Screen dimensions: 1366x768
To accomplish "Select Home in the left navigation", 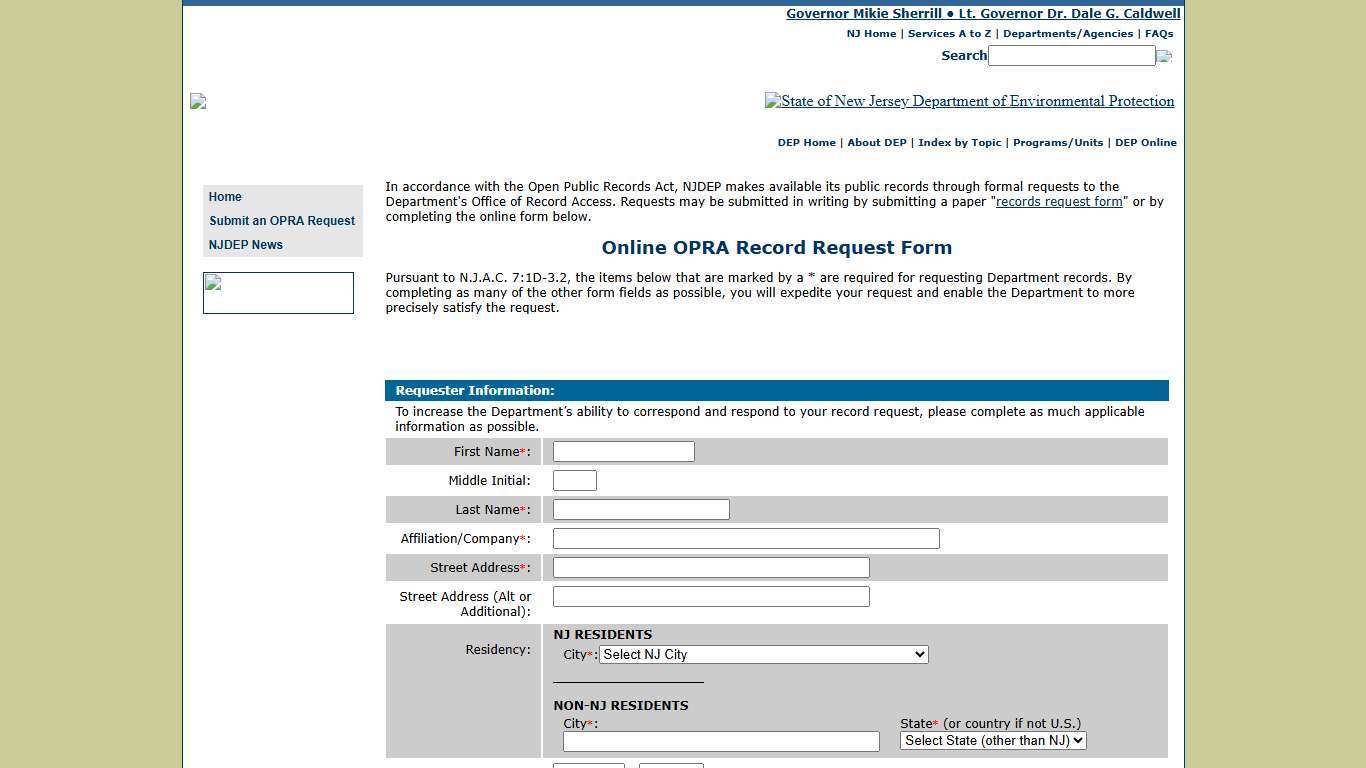I will point(225,196).
